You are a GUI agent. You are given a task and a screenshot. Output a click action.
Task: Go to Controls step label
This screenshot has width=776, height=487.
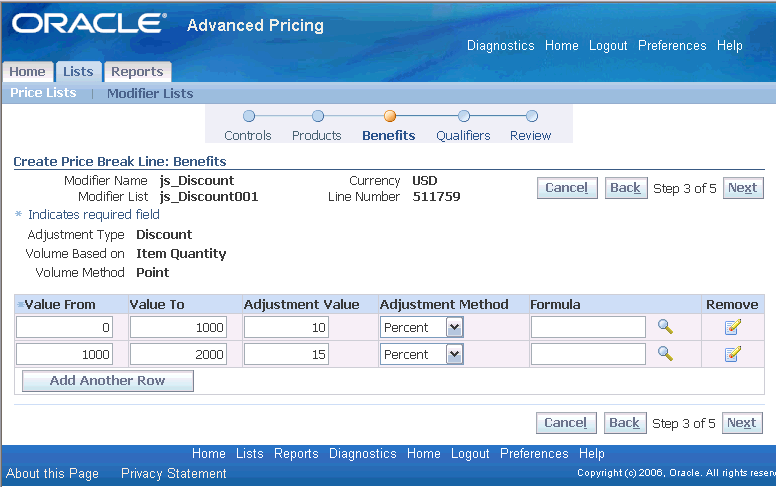248,136
